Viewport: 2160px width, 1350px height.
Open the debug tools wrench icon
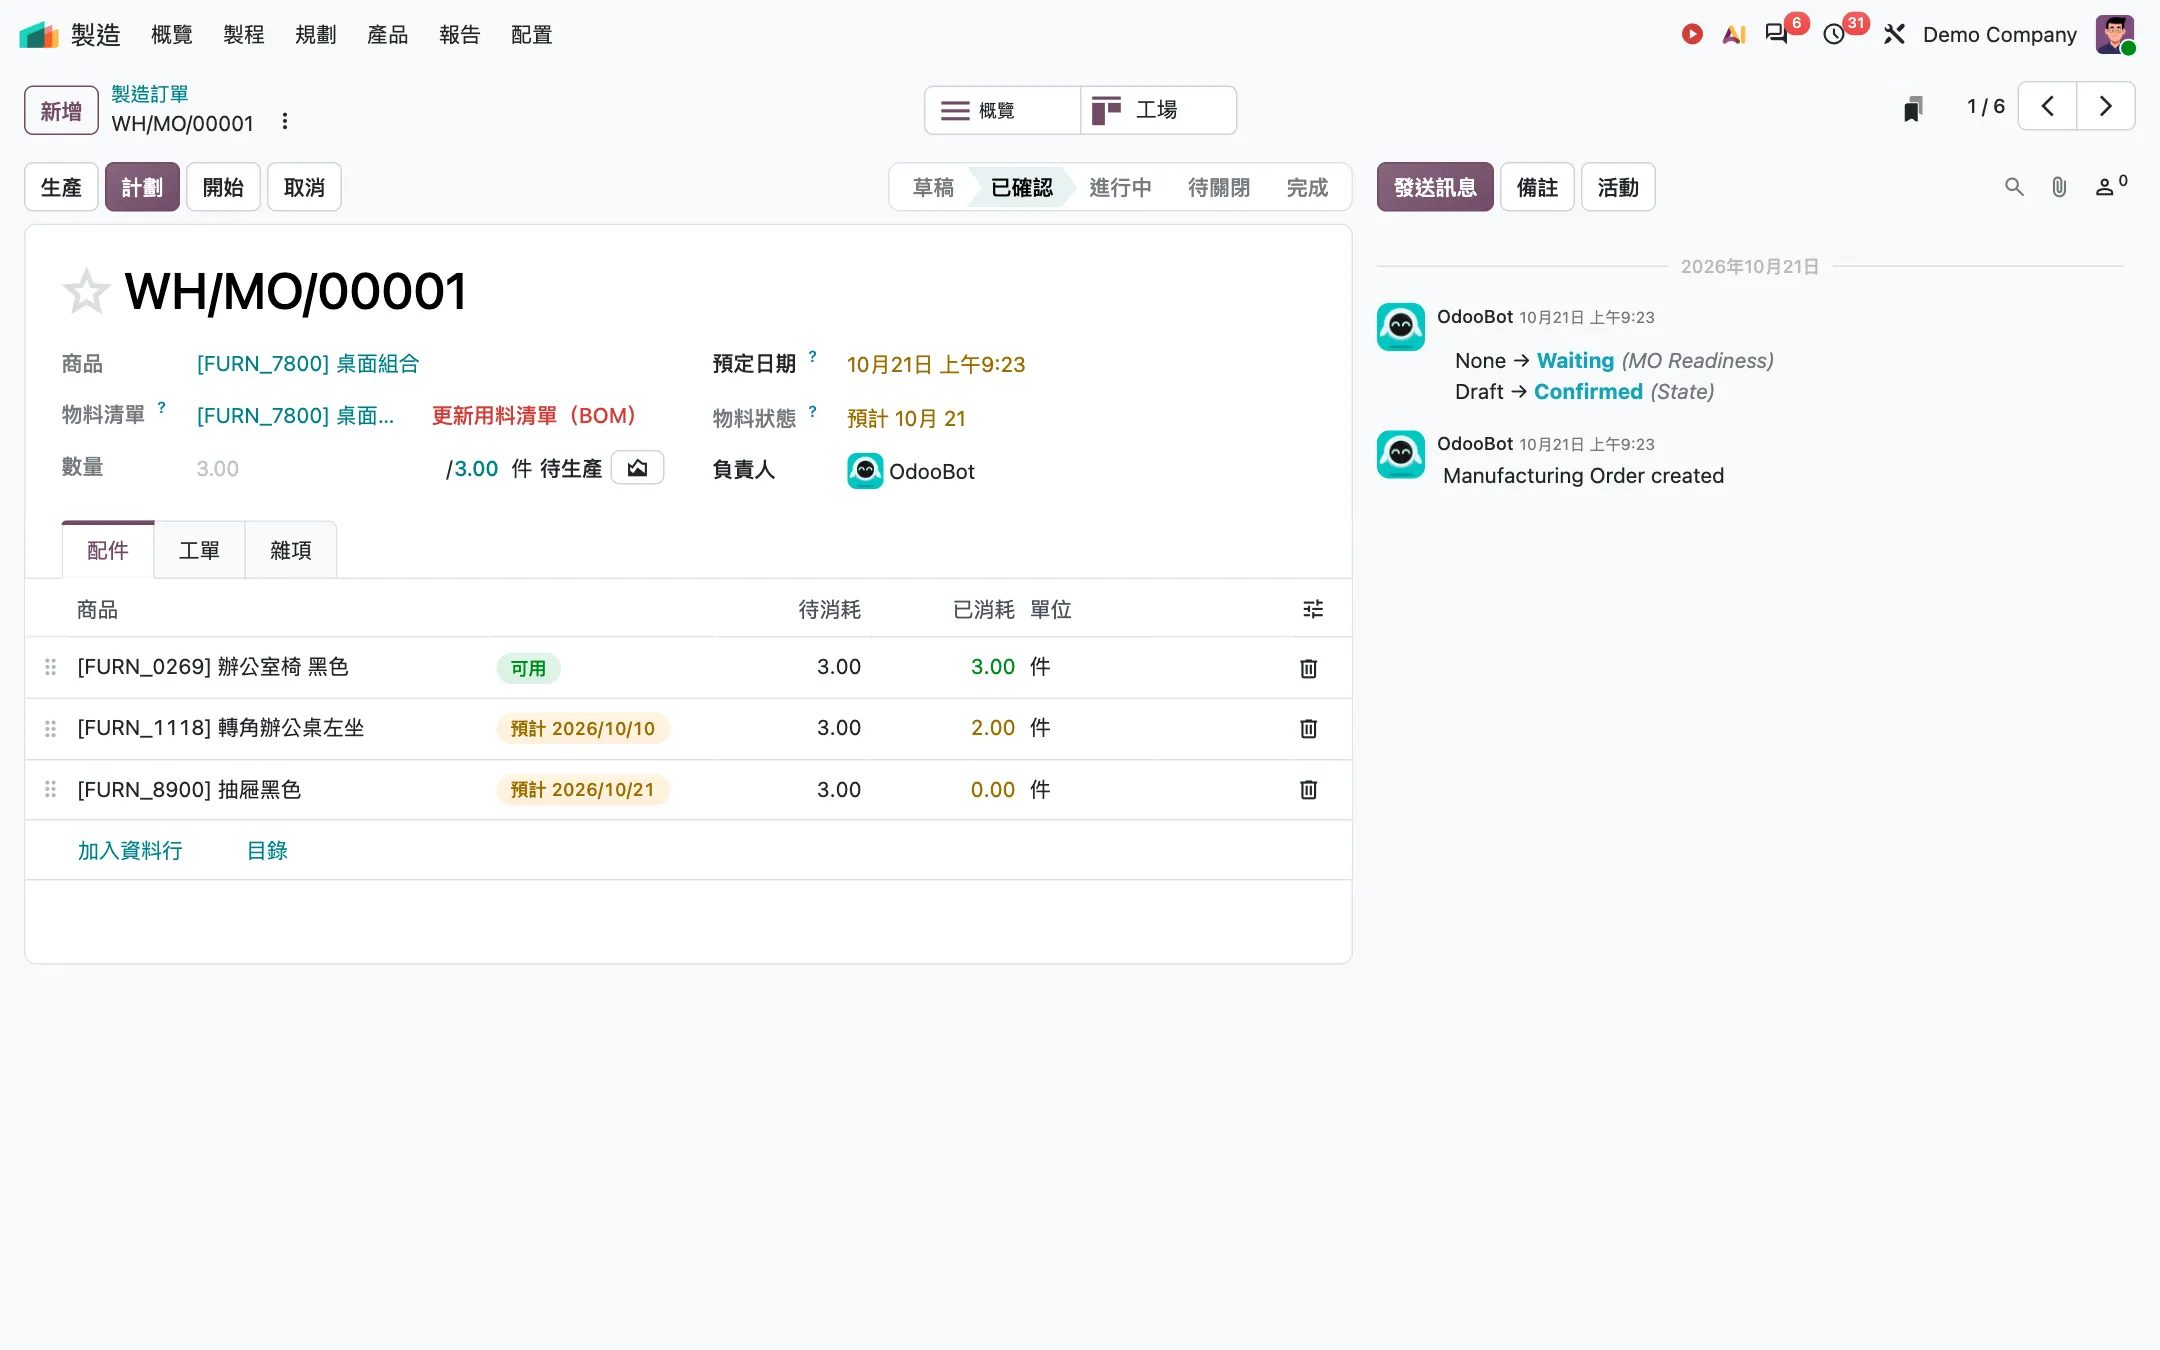[1894, 34]
